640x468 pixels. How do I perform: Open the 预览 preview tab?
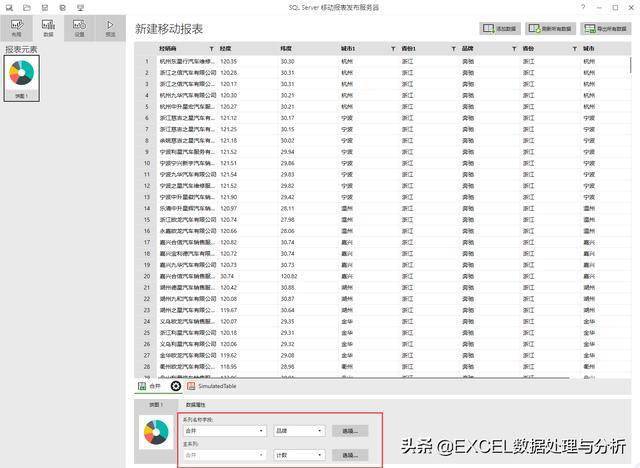[x=110, y=28]
